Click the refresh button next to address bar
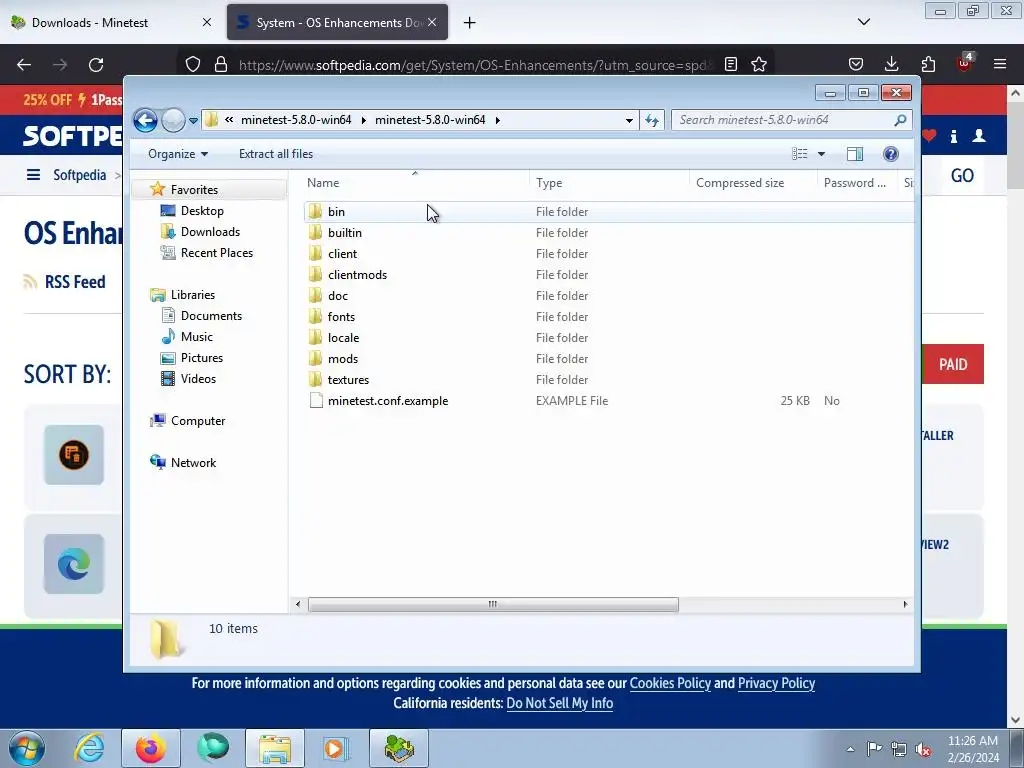 click(x=652, y=120)
